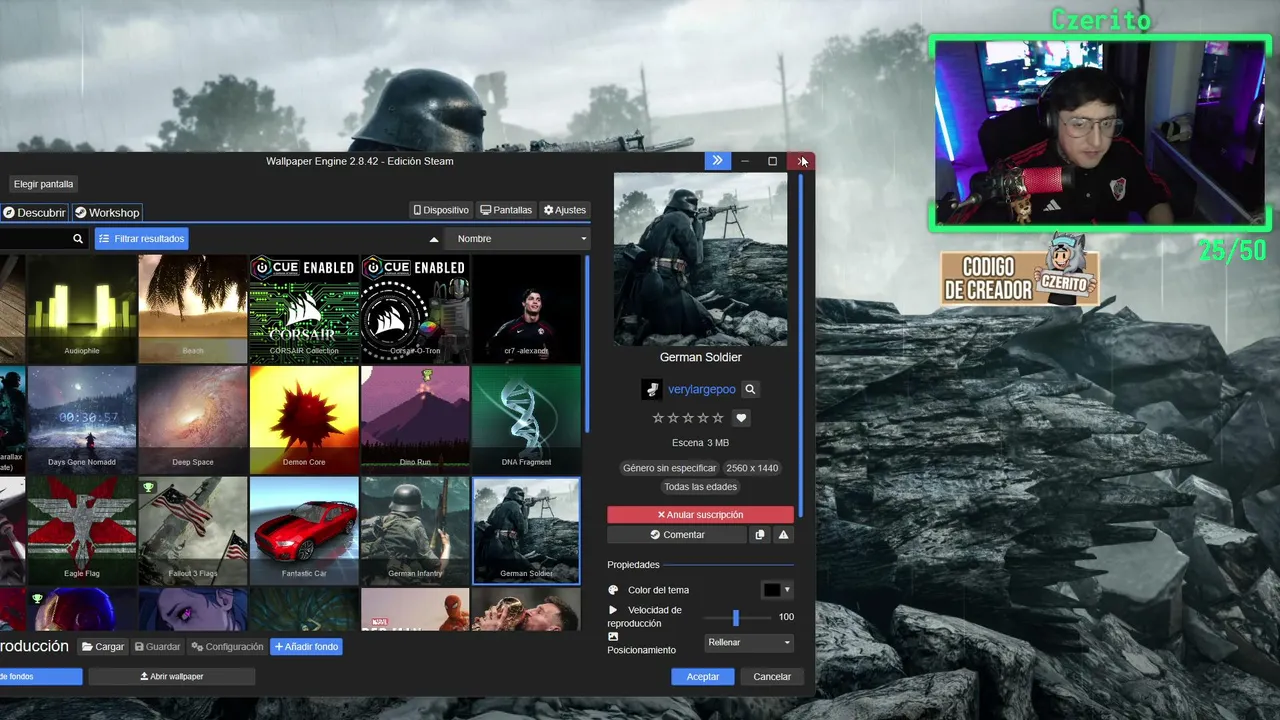Open the Dispositivo section

pos(441,210)
